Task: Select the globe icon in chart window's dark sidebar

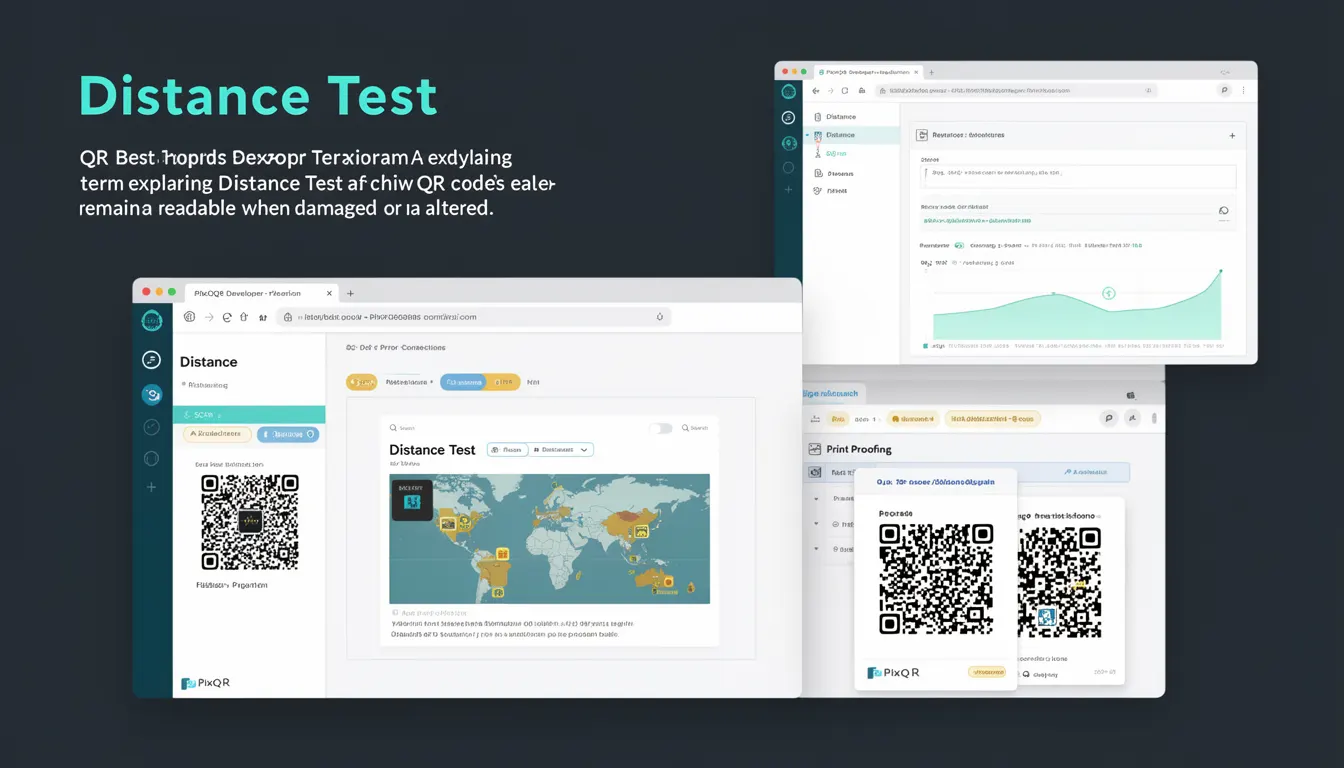Action: click(789, 143)
